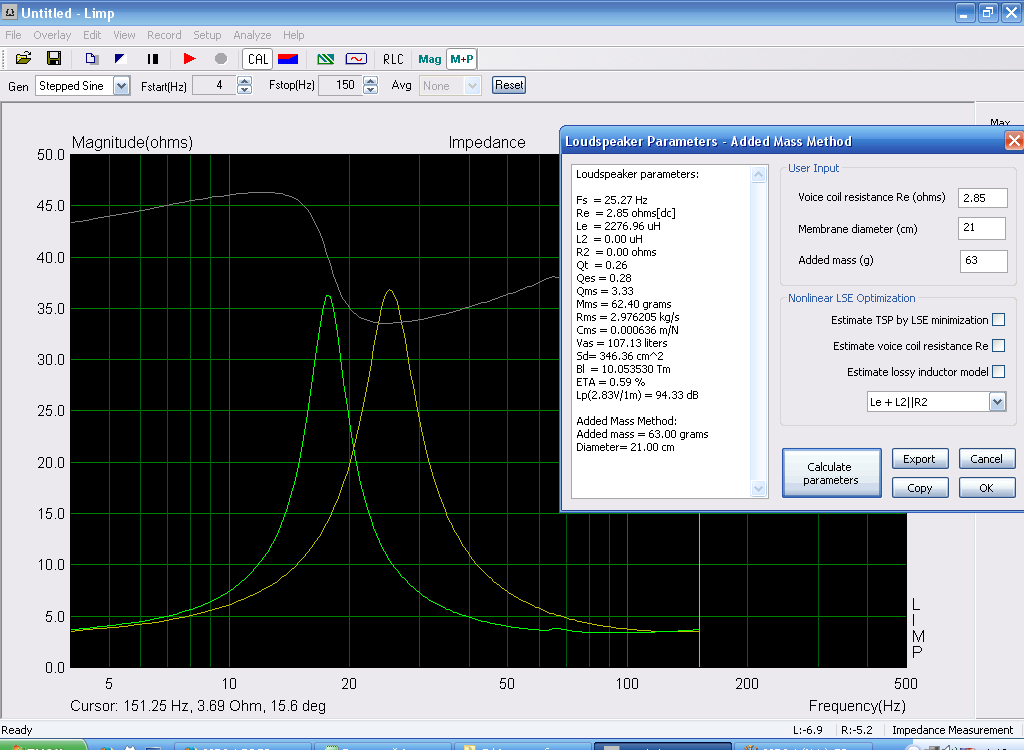Copy graph with the copy icon
1024x750 pixels.
(91, 59)
